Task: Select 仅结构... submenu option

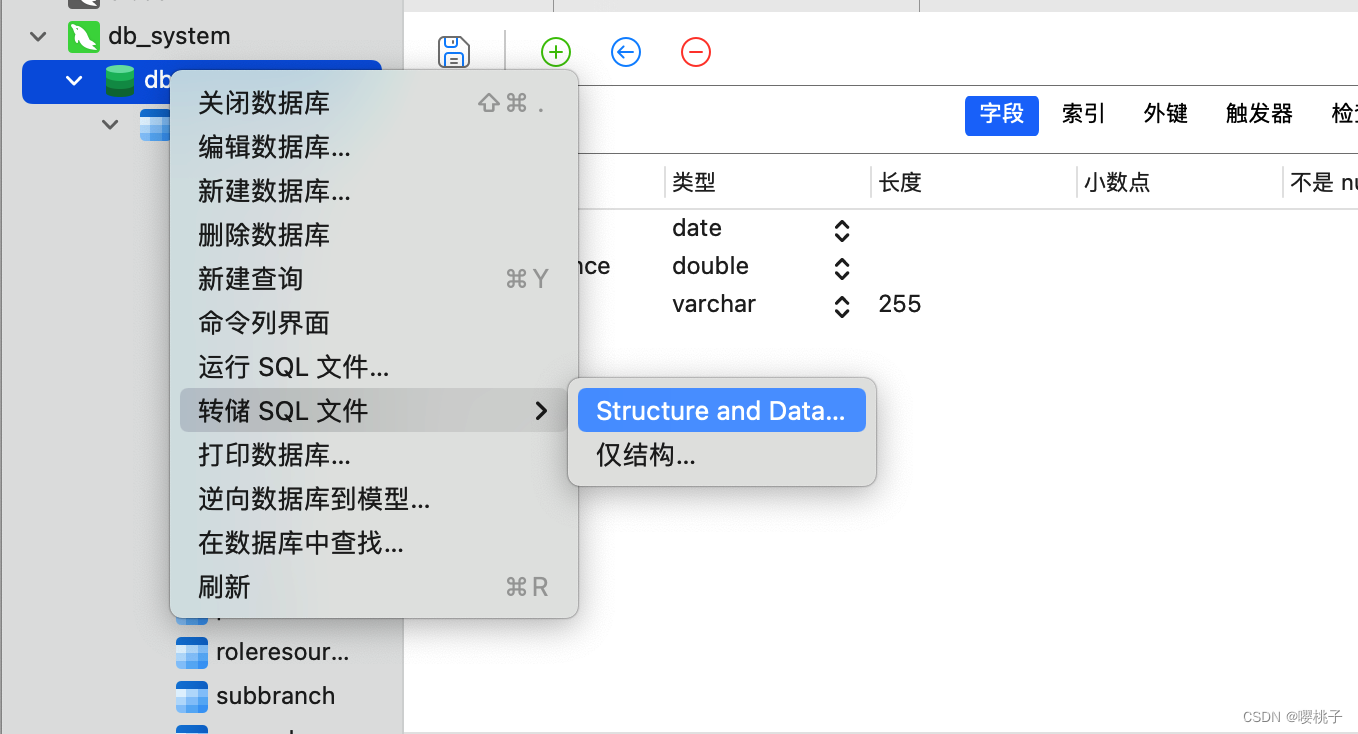Action: tap(722, 455)
